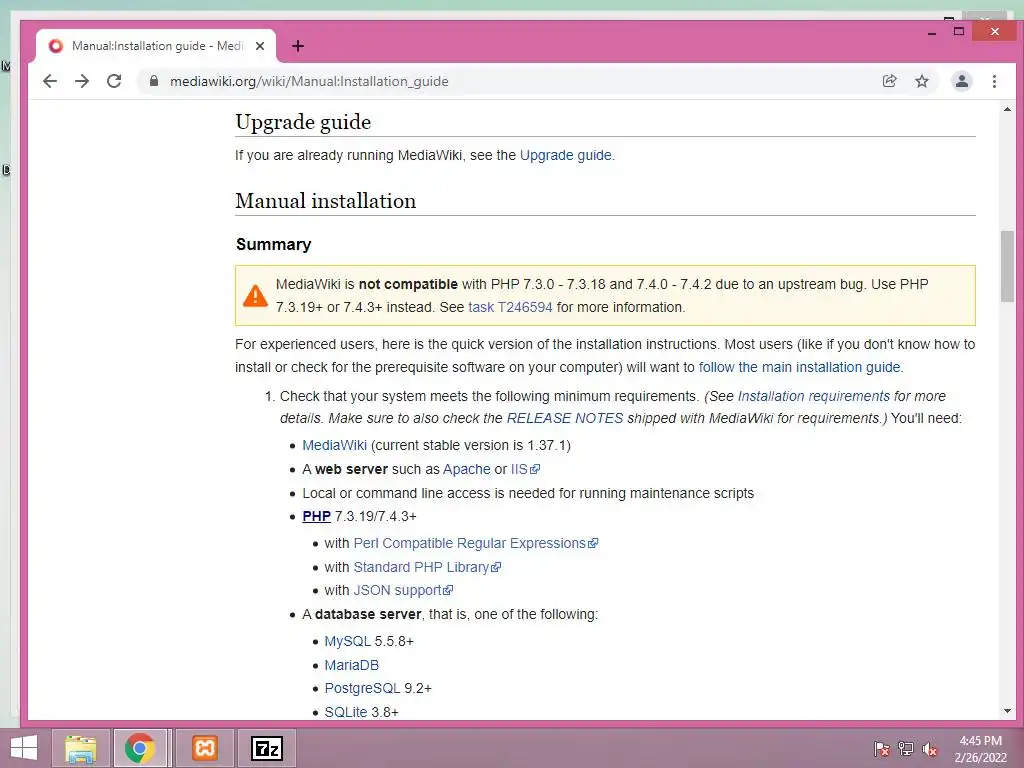
Task: Open the MediaWiki download link
Action: [x=334, y=445]
